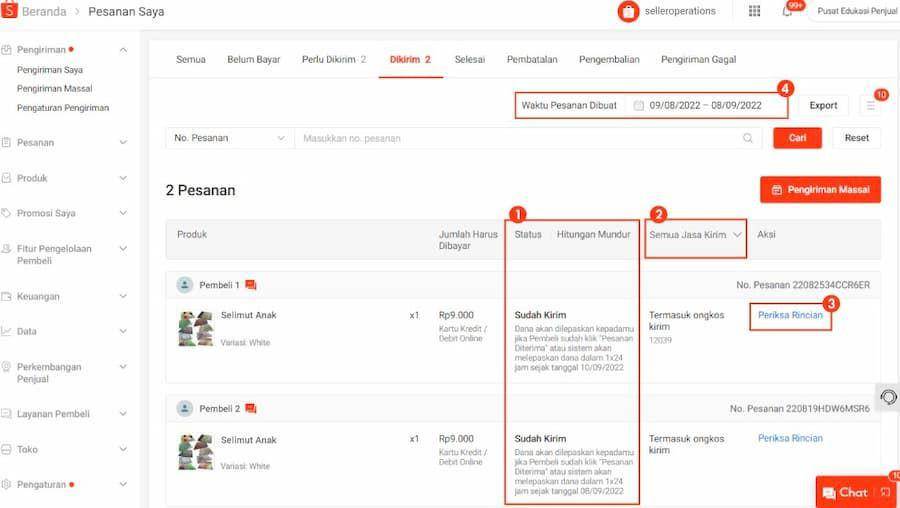
Task: Expand the Toko sidebar section
Action: [x=123, y=449]
